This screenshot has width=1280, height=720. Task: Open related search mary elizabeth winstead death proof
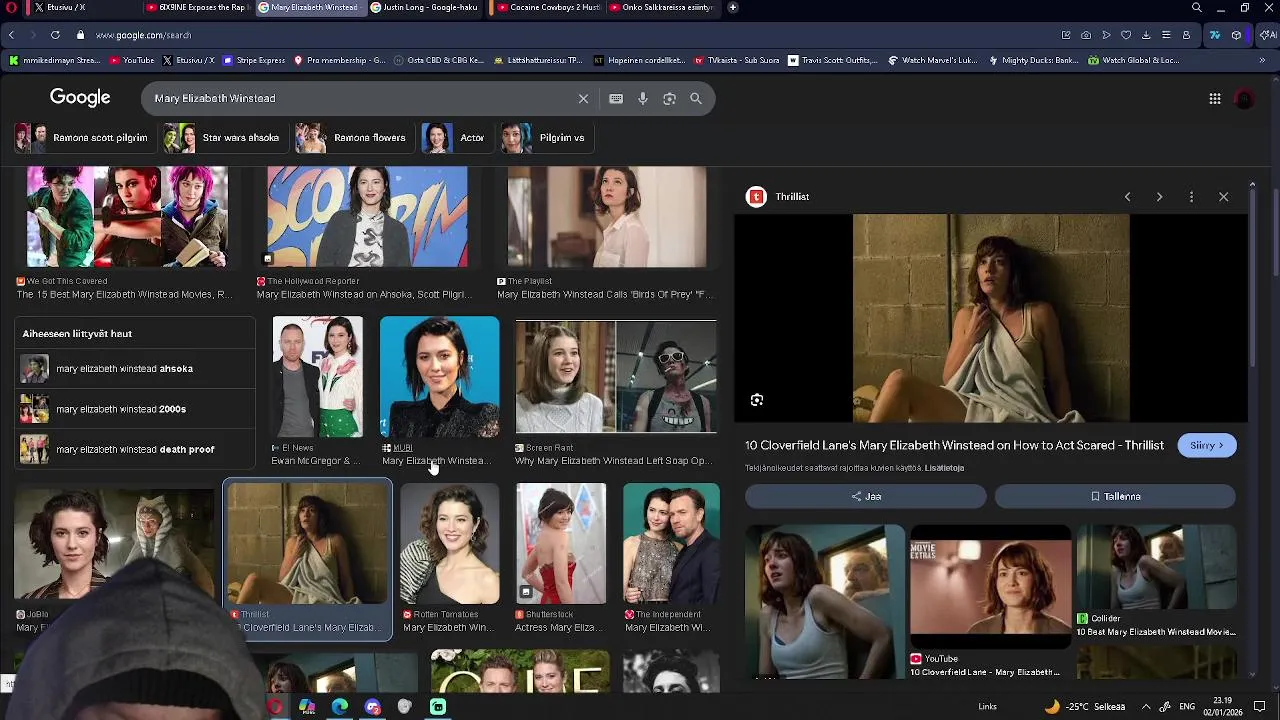[135, 449]
